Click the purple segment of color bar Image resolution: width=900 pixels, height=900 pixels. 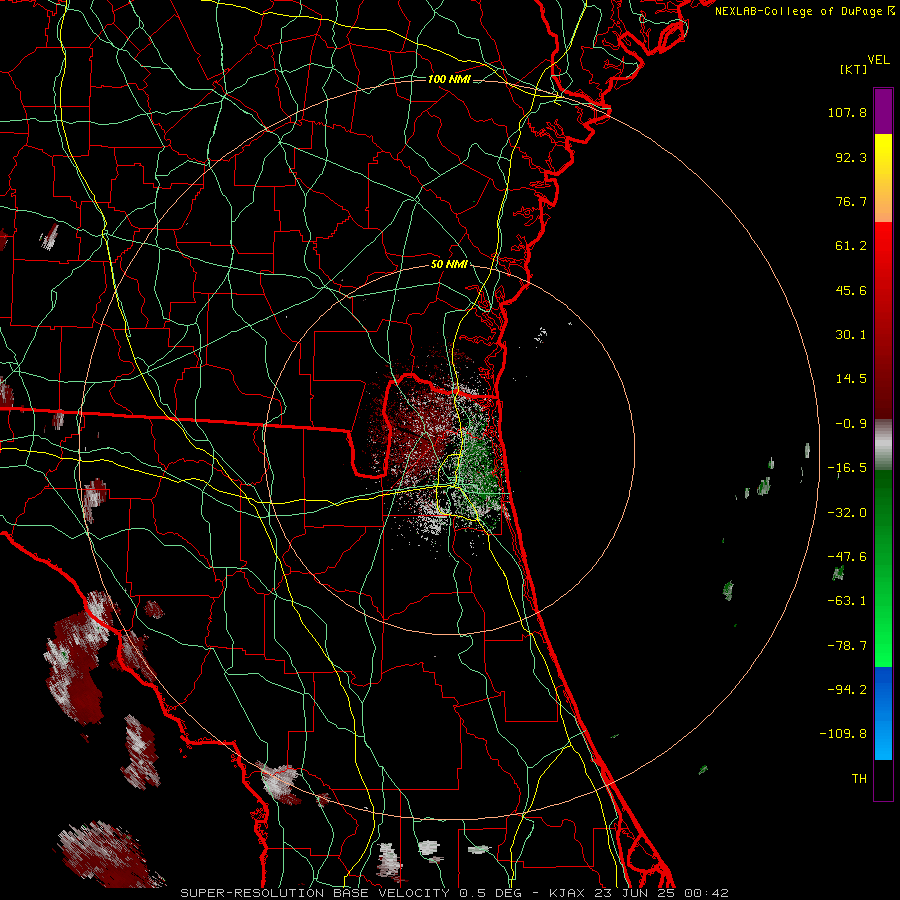883,111
